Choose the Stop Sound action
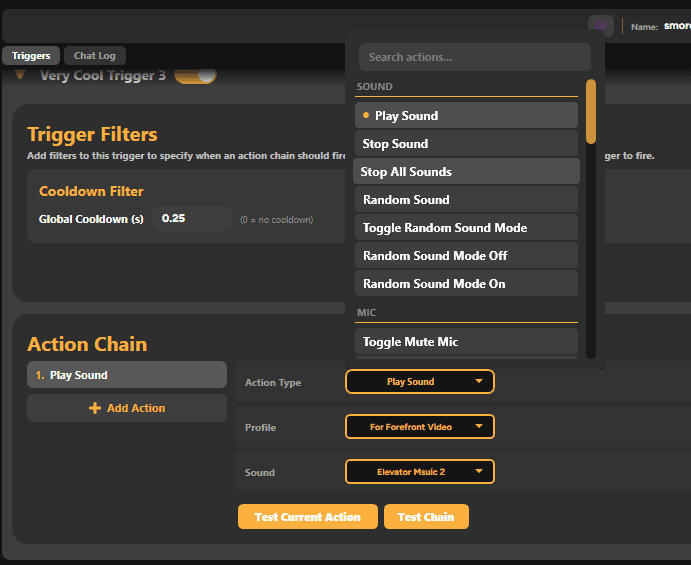This screenshot has height=565, width=691. 466,144
